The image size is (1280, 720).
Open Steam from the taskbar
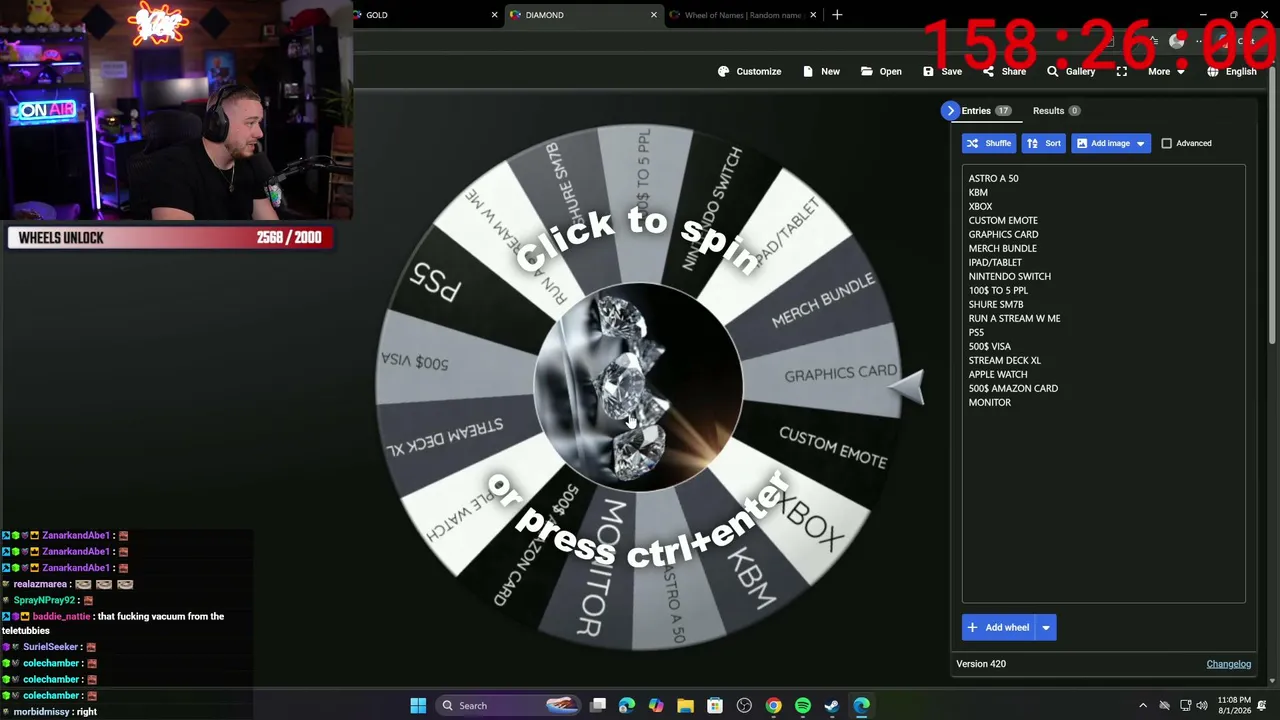(x=832, y=706)
